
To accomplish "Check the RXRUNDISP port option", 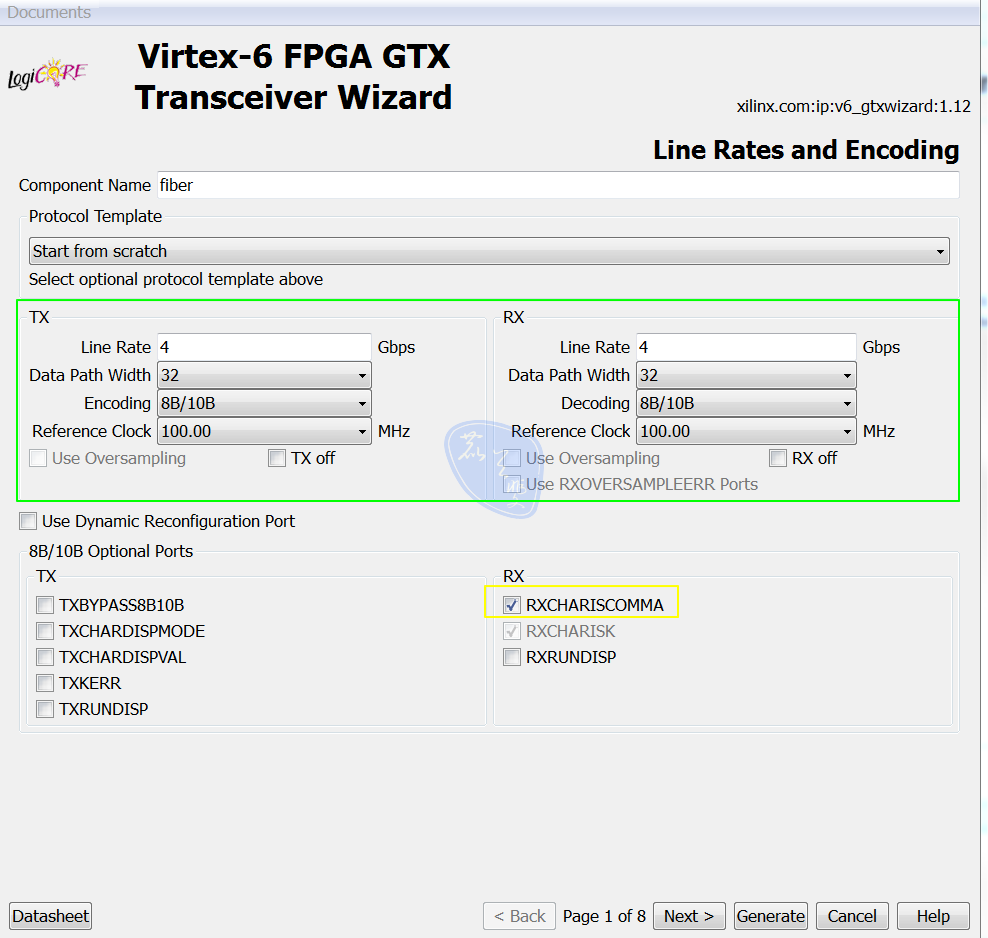I will [x=512, y=657].
